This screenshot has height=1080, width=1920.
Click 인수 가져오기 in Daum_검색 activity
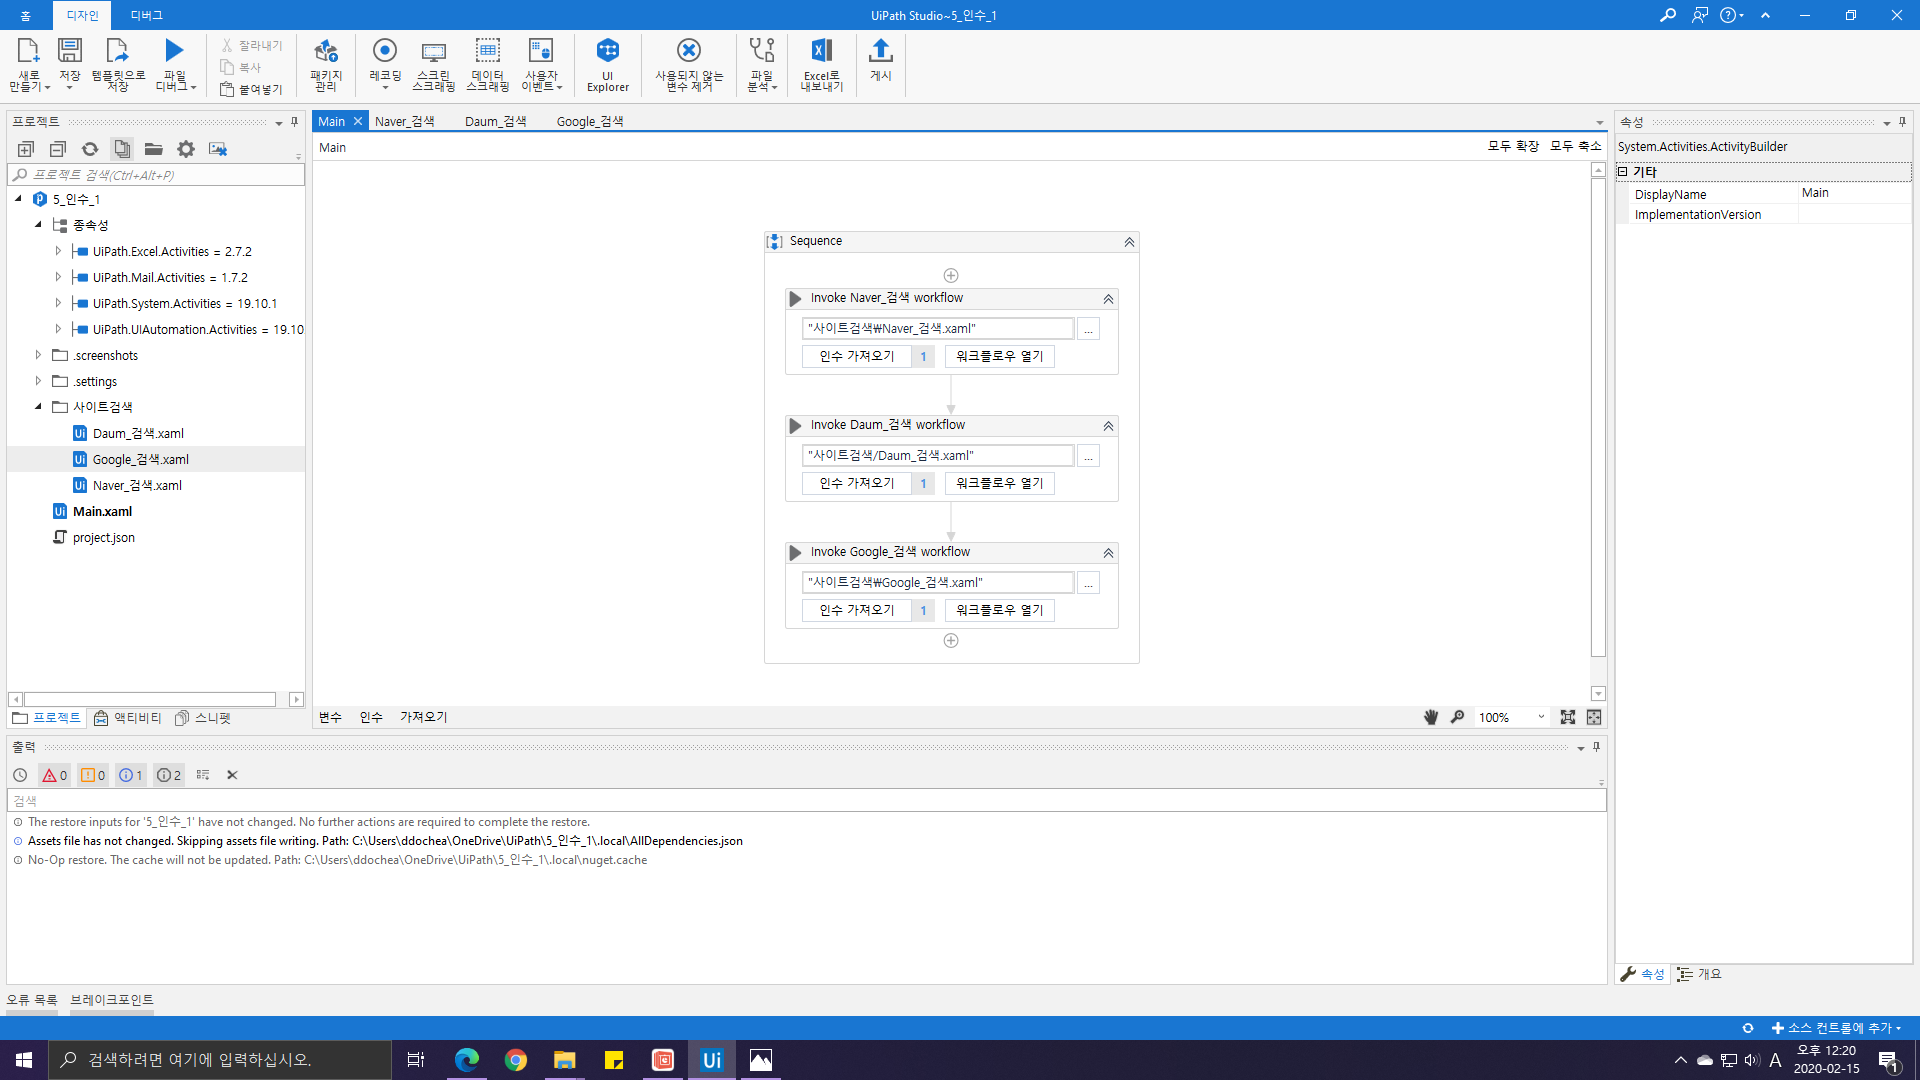(x=856, y=483)
